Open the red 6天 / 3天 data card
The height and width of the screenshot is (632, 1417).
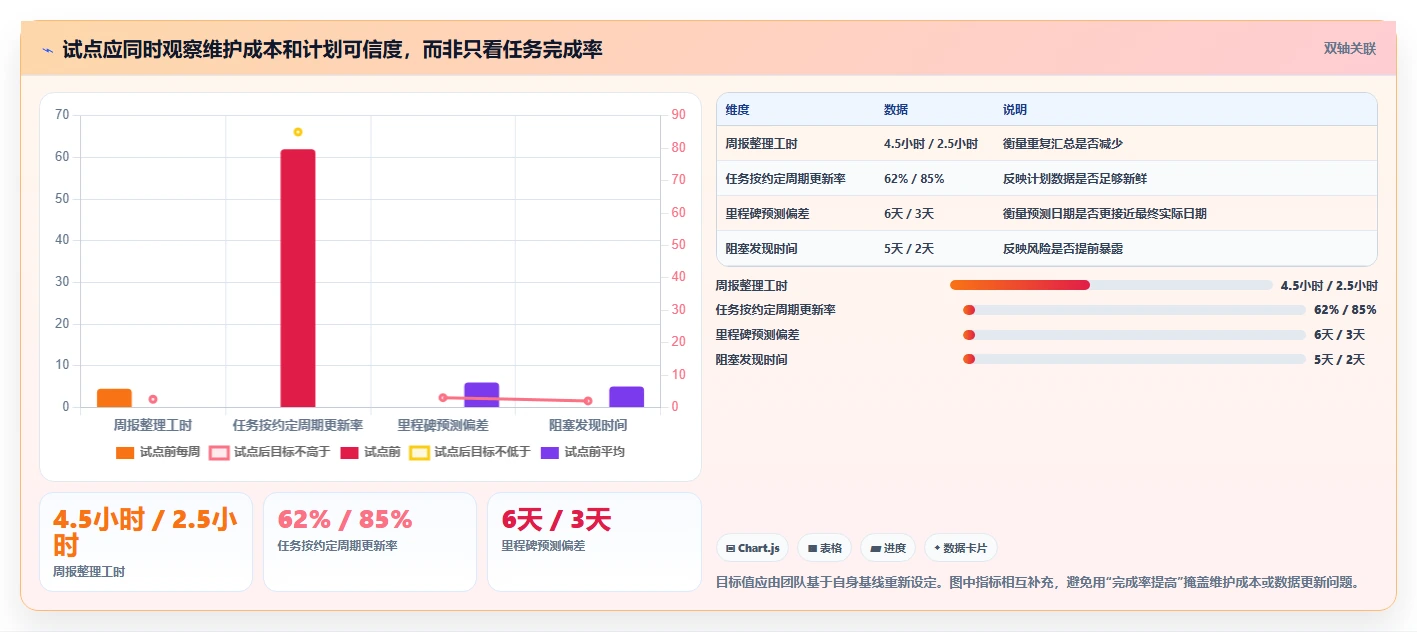pos(594,542)
